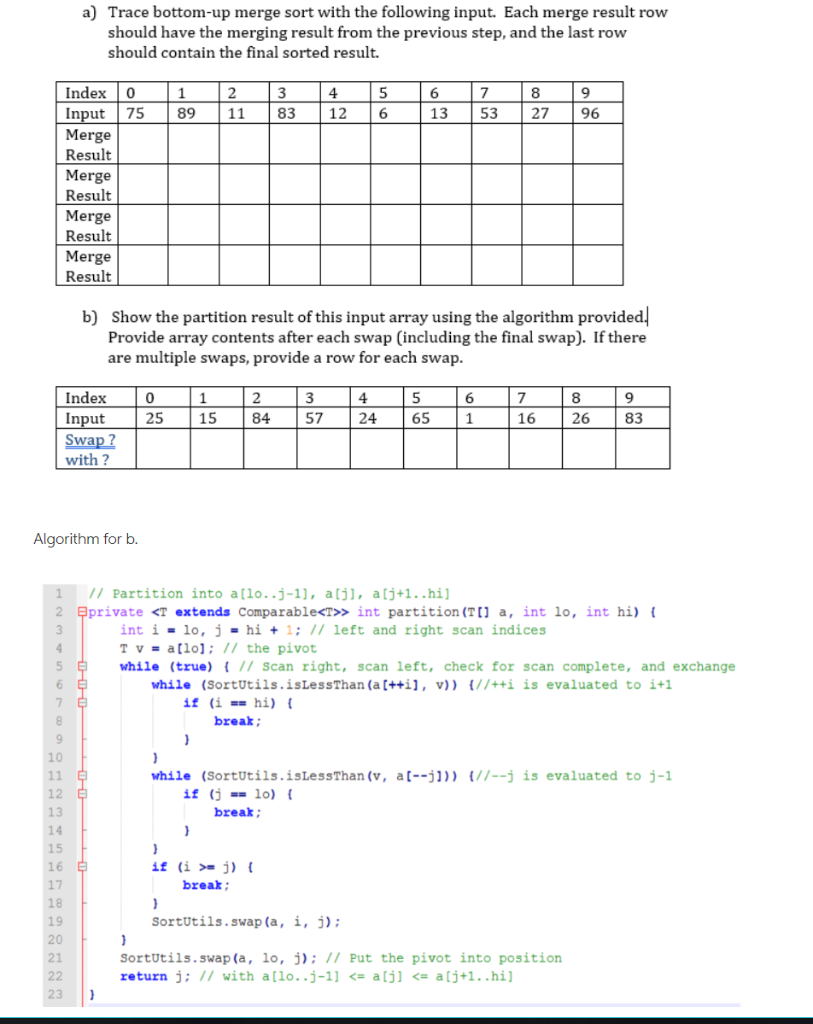Select the Input cell containing 75
The width and height of the screenshot is (813, 1024).
tap(137, 113)
